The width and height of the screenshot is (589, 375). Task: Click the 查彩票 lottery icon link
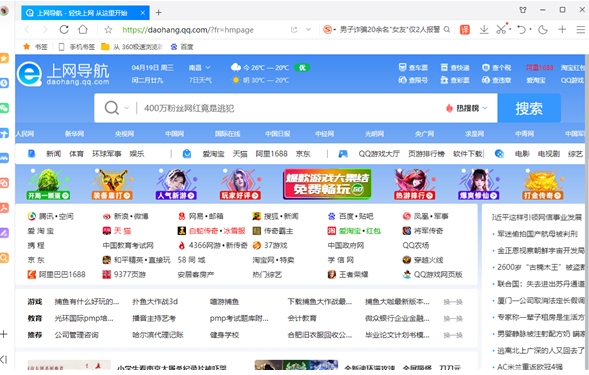[x=455, y=80]
